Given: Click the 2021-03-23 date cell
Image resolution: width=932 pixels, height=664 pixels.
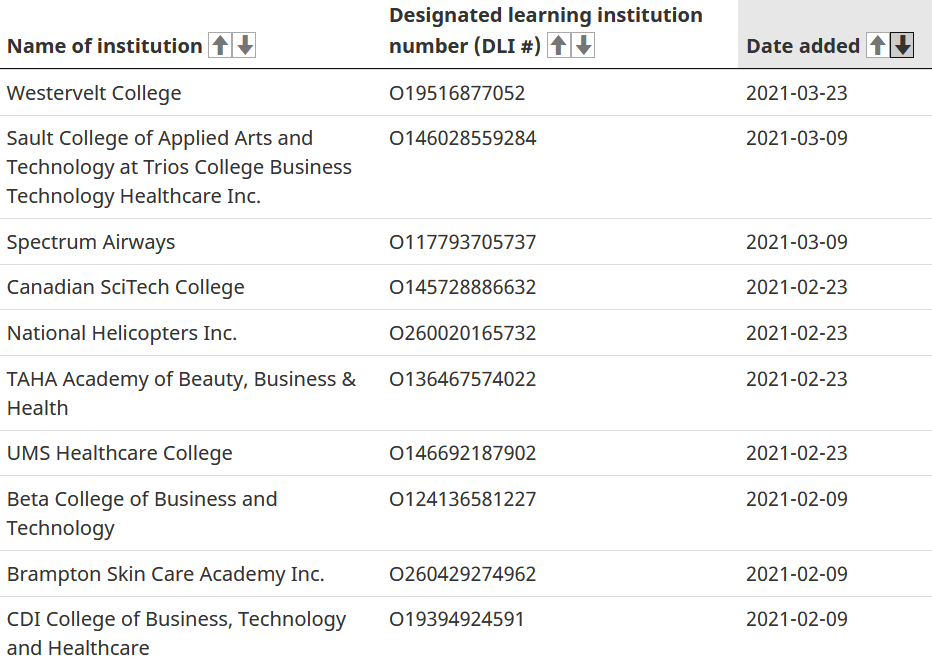Looking at the screenshot, I should [796, 93].
